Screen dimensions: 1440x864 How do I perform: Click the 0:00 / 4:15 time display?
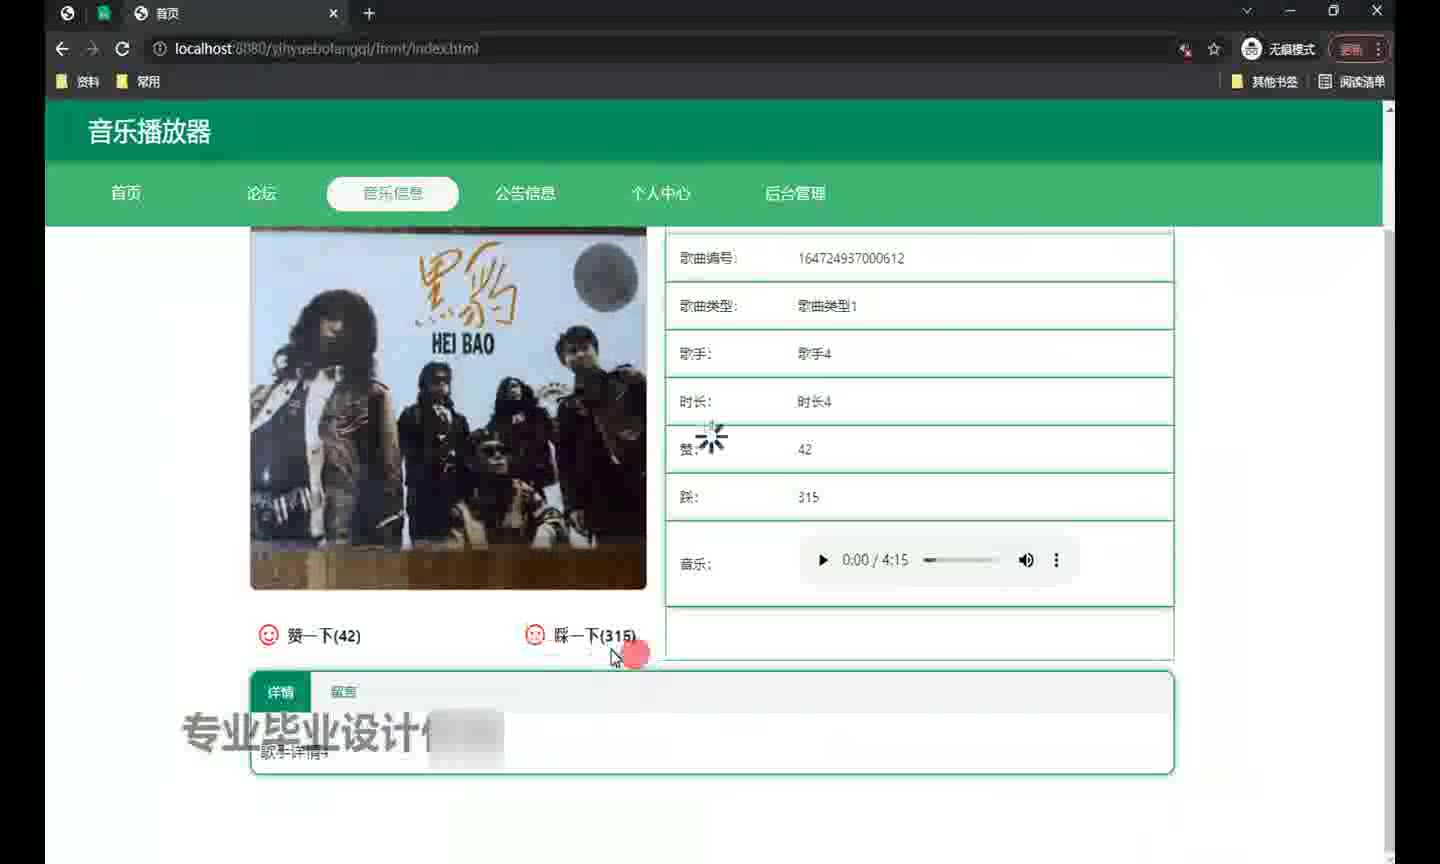875,560
